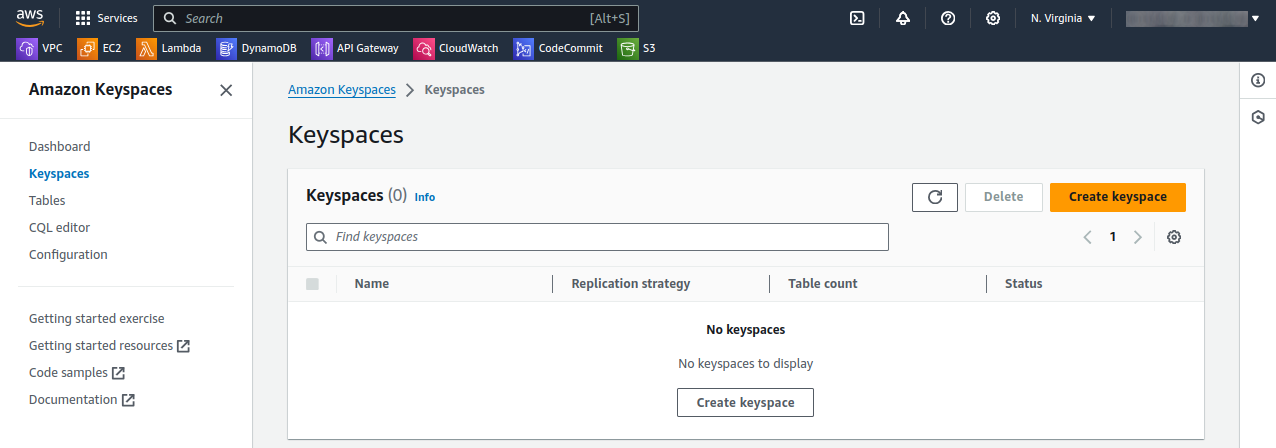
Task: Open the CloudShell terminal icon
Action: (857, 18)
